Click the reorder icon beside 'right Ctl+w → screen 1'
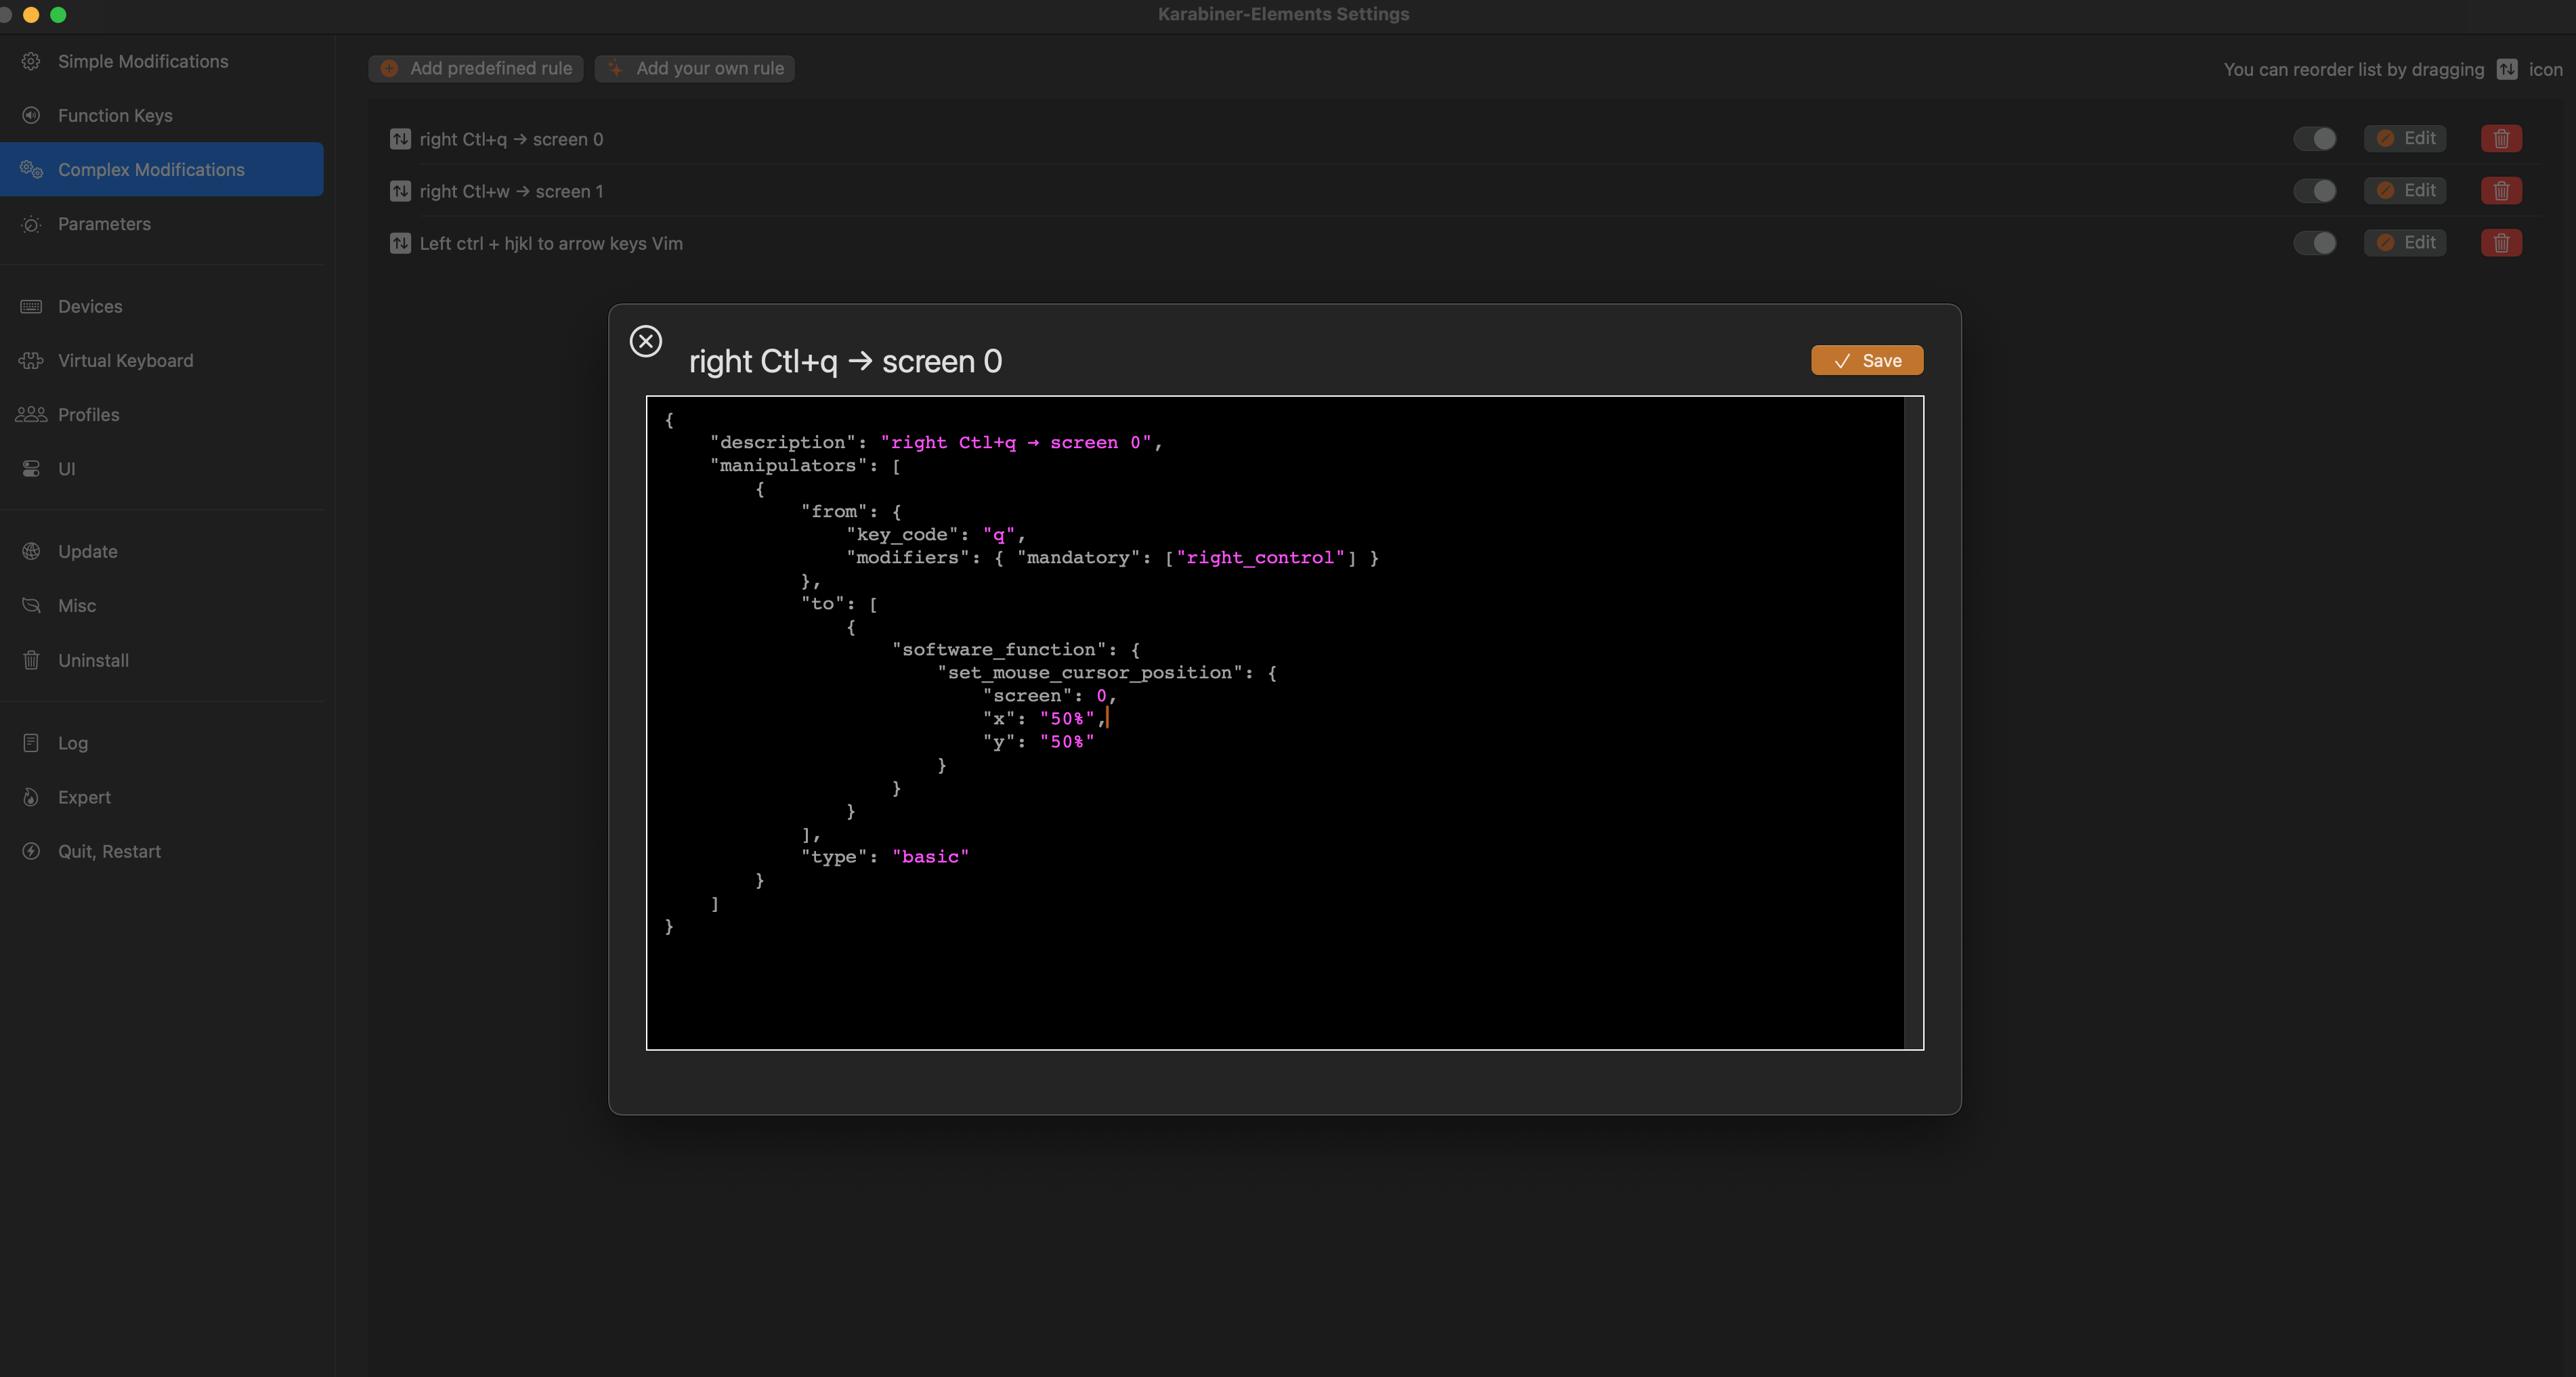Image resolution: width=2576 pixels, height=1377 pixels. tap(400, 191)
